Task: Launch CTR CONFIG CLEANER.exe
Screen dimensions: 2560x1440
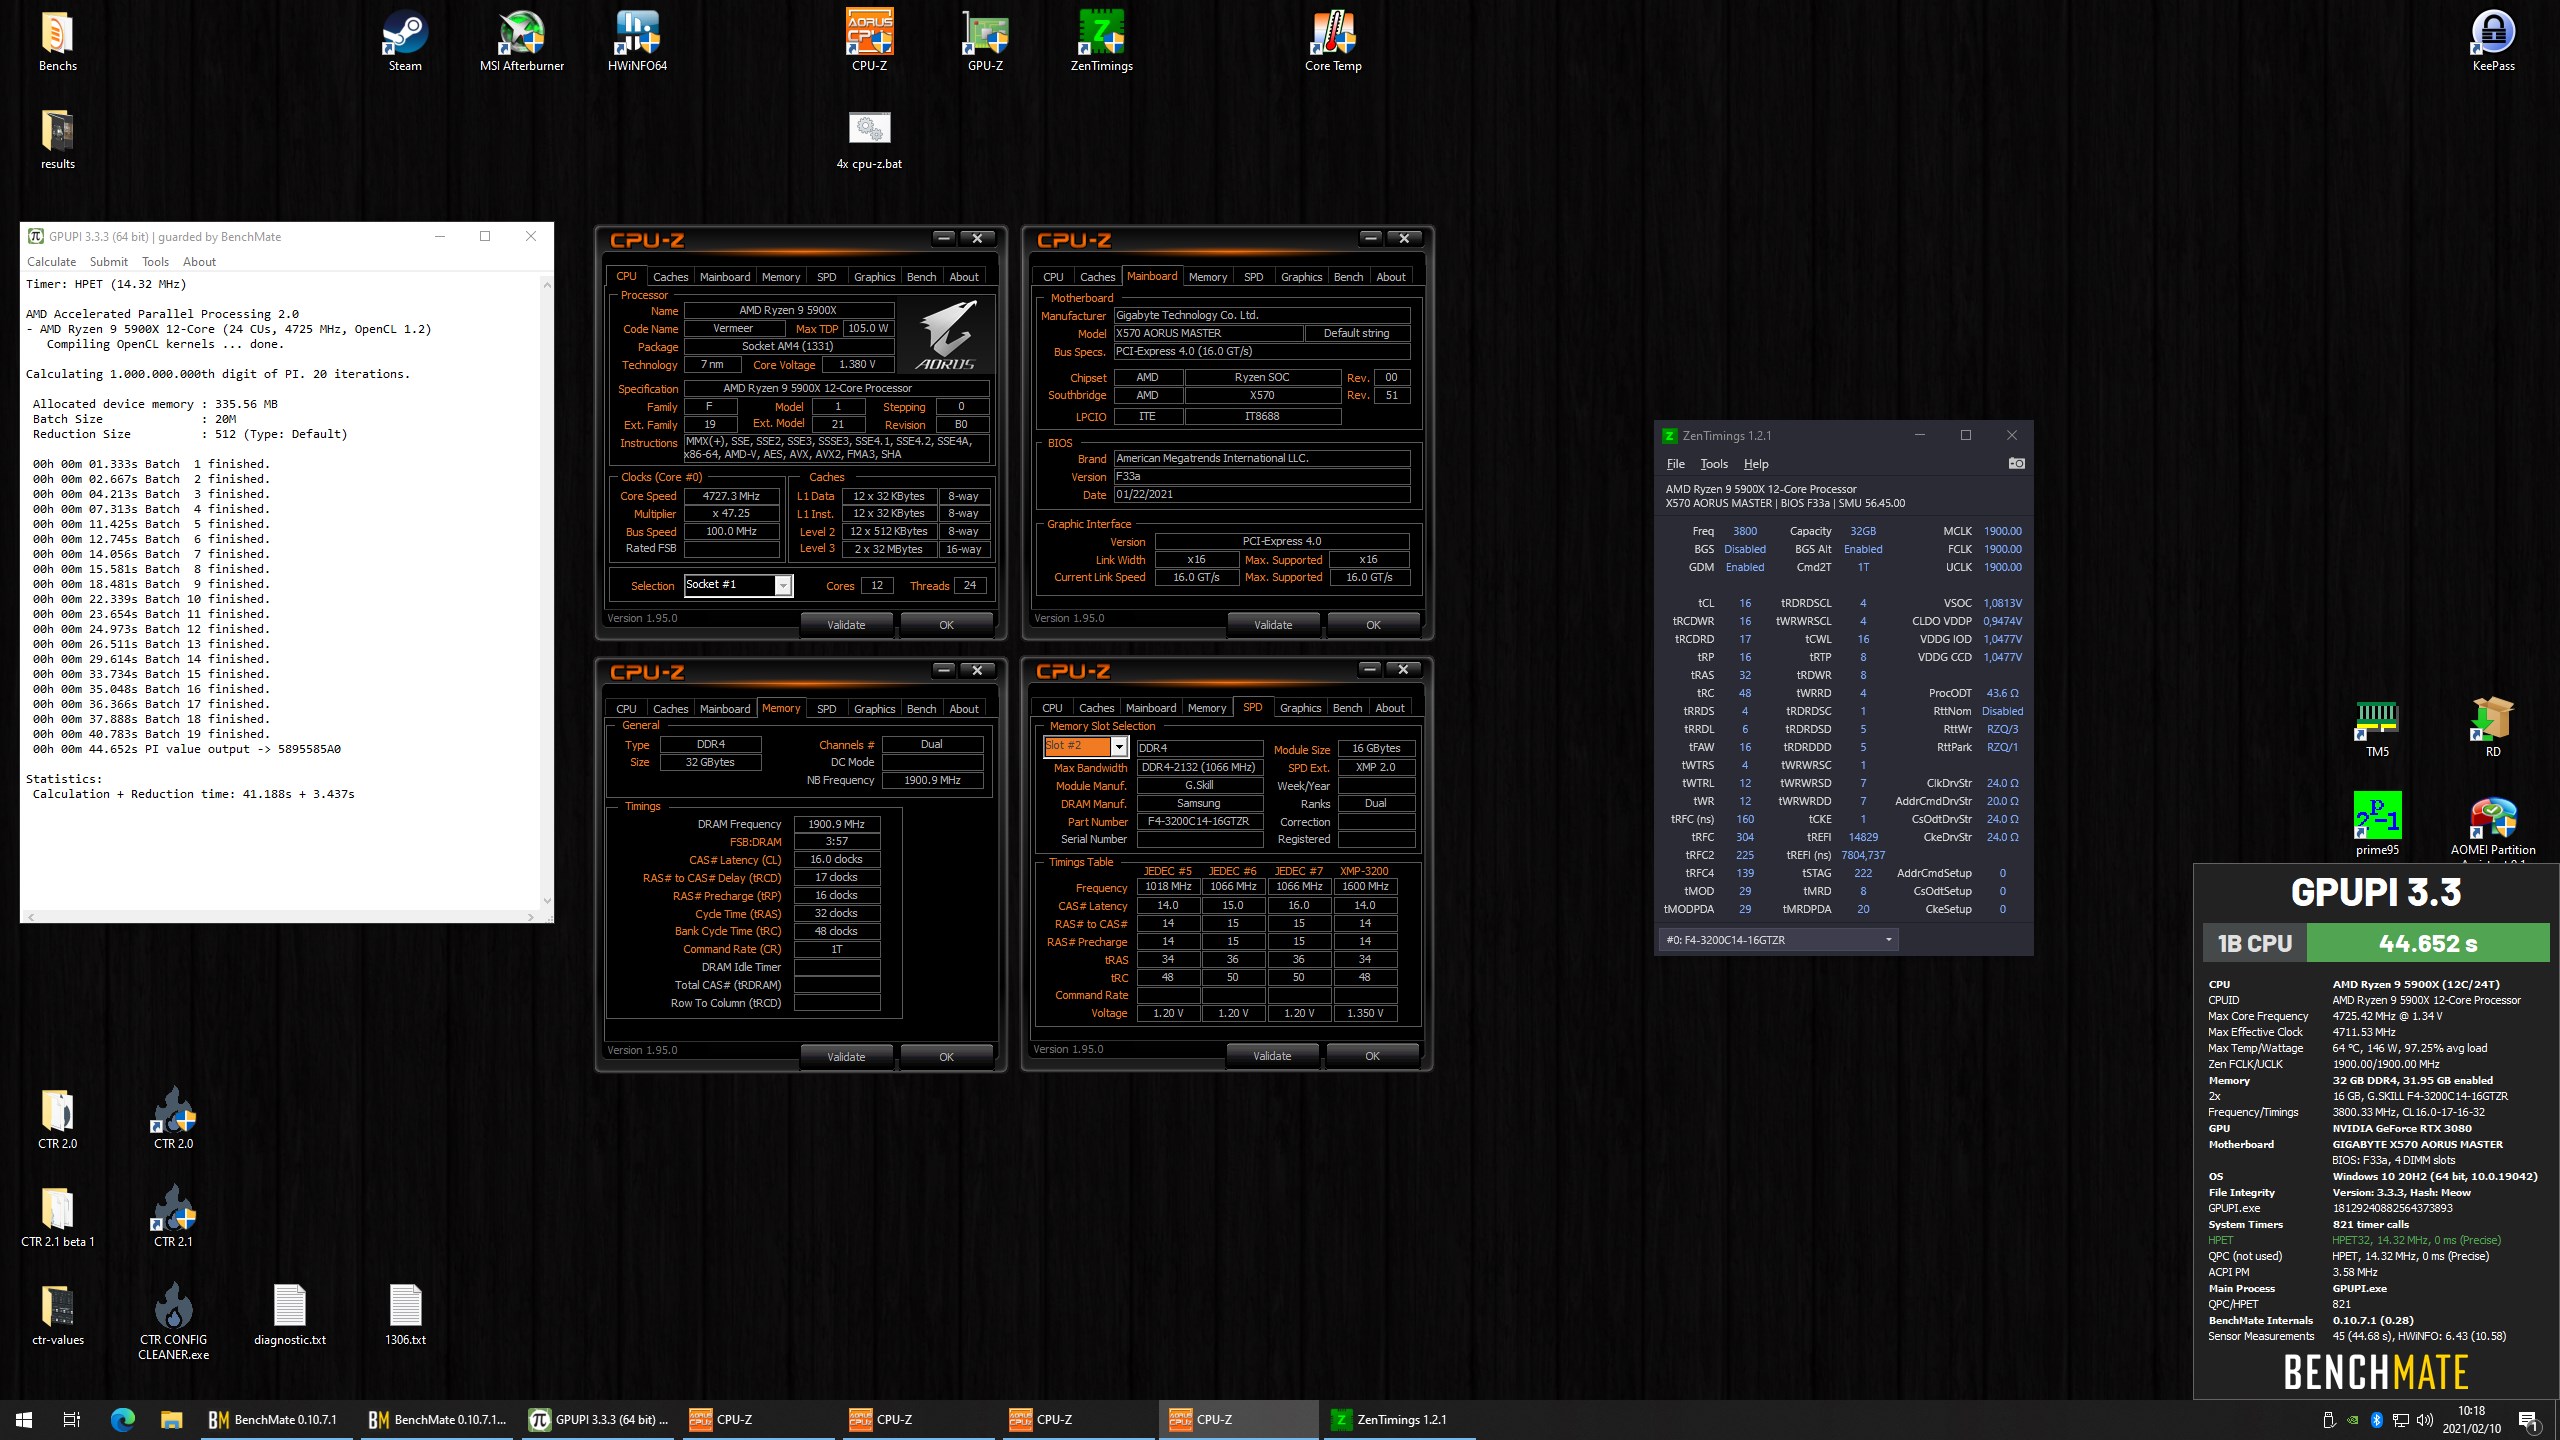Action: point(173,1322)
